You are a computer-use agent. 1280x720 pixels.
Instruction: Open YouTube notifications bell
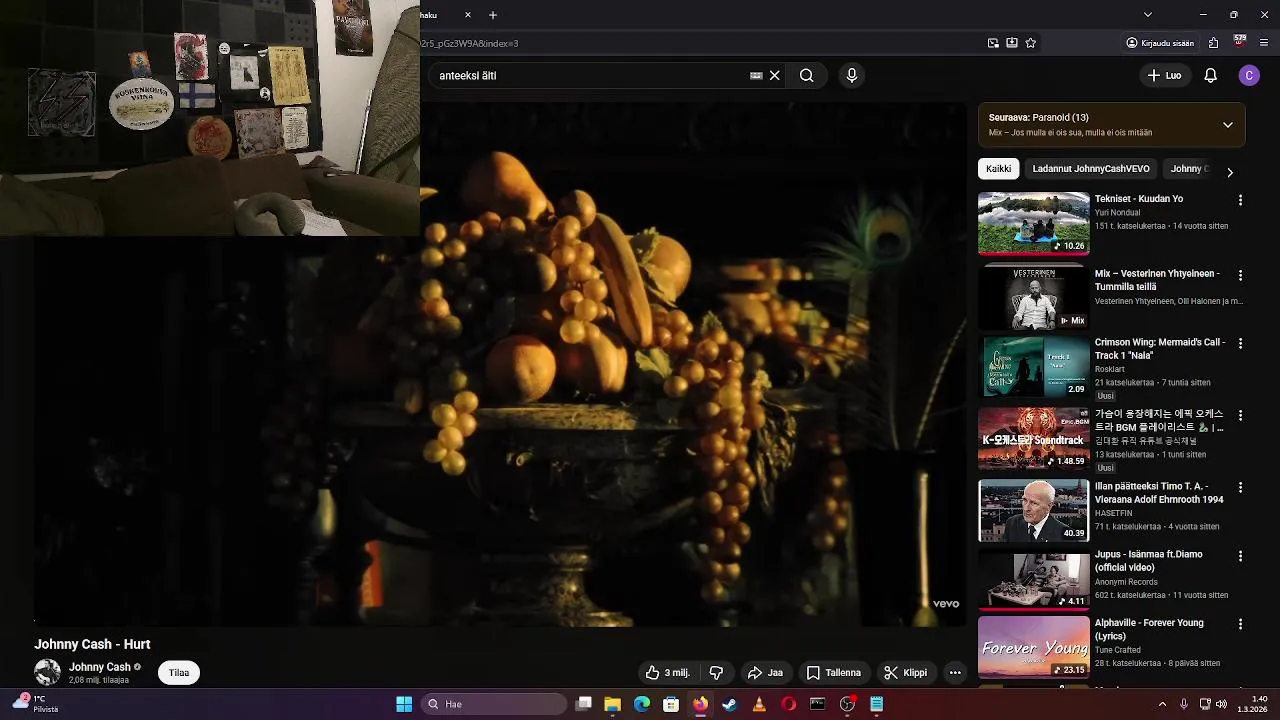click(x=1210, y=75)
